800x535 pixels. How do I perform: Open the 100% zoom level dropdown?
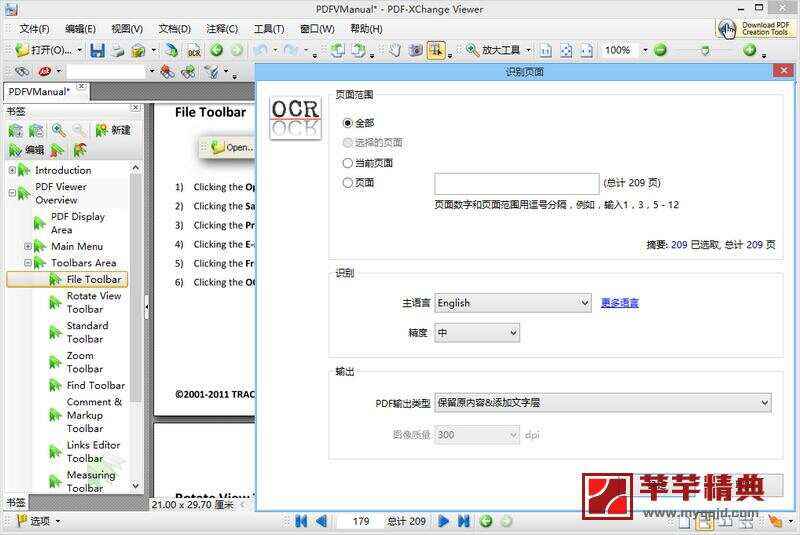pyautogui.click(x=645, y=50)
